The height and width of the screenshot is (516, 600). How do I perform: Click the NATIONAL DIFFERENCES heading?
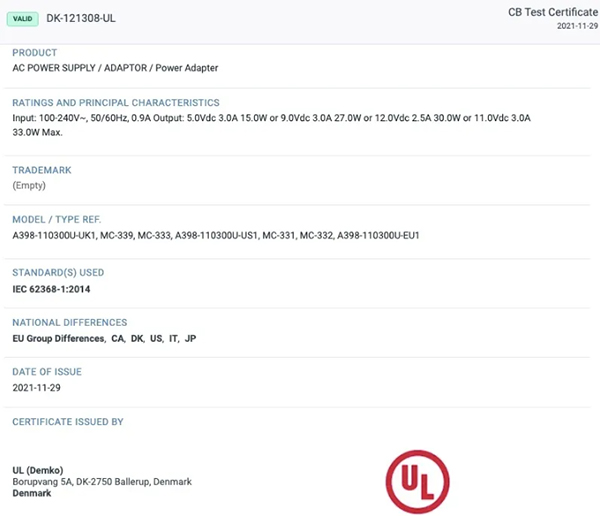[x=70, y=322]
